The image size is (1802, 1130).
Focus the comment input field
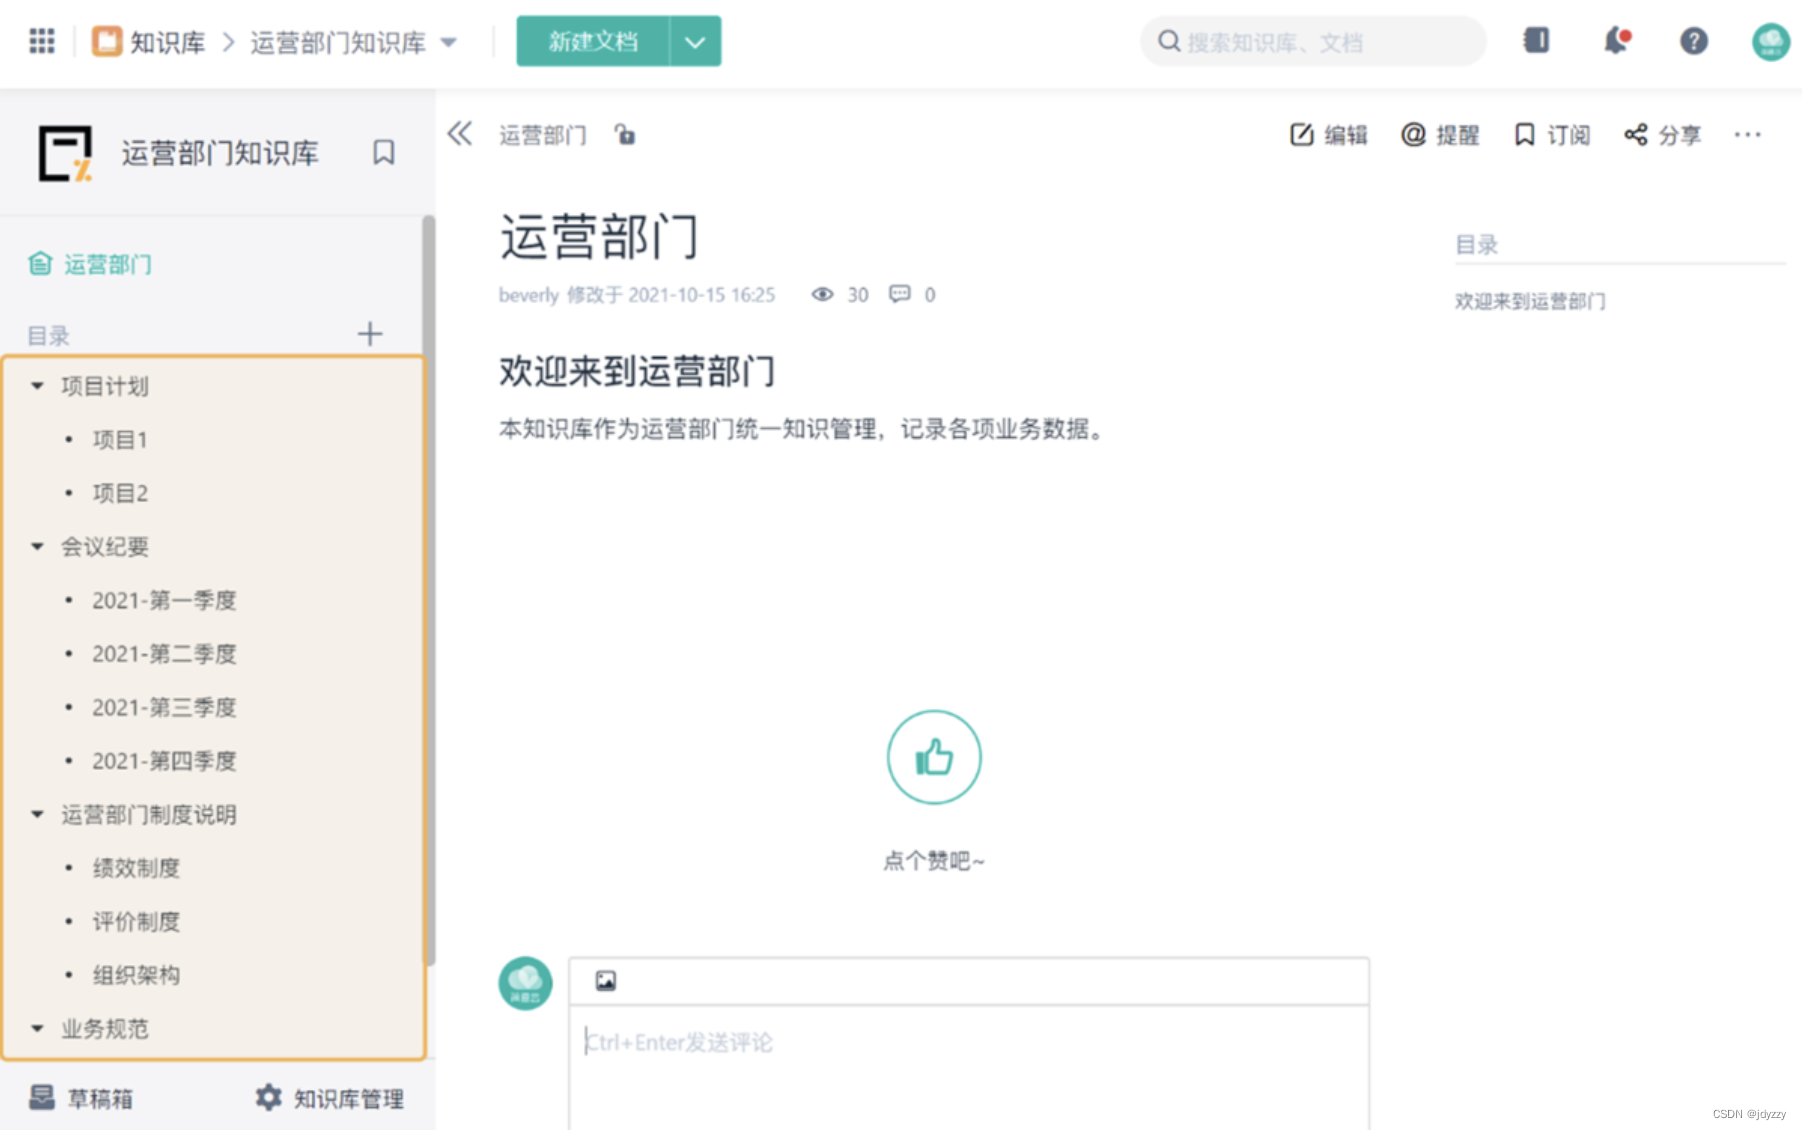968,1065
